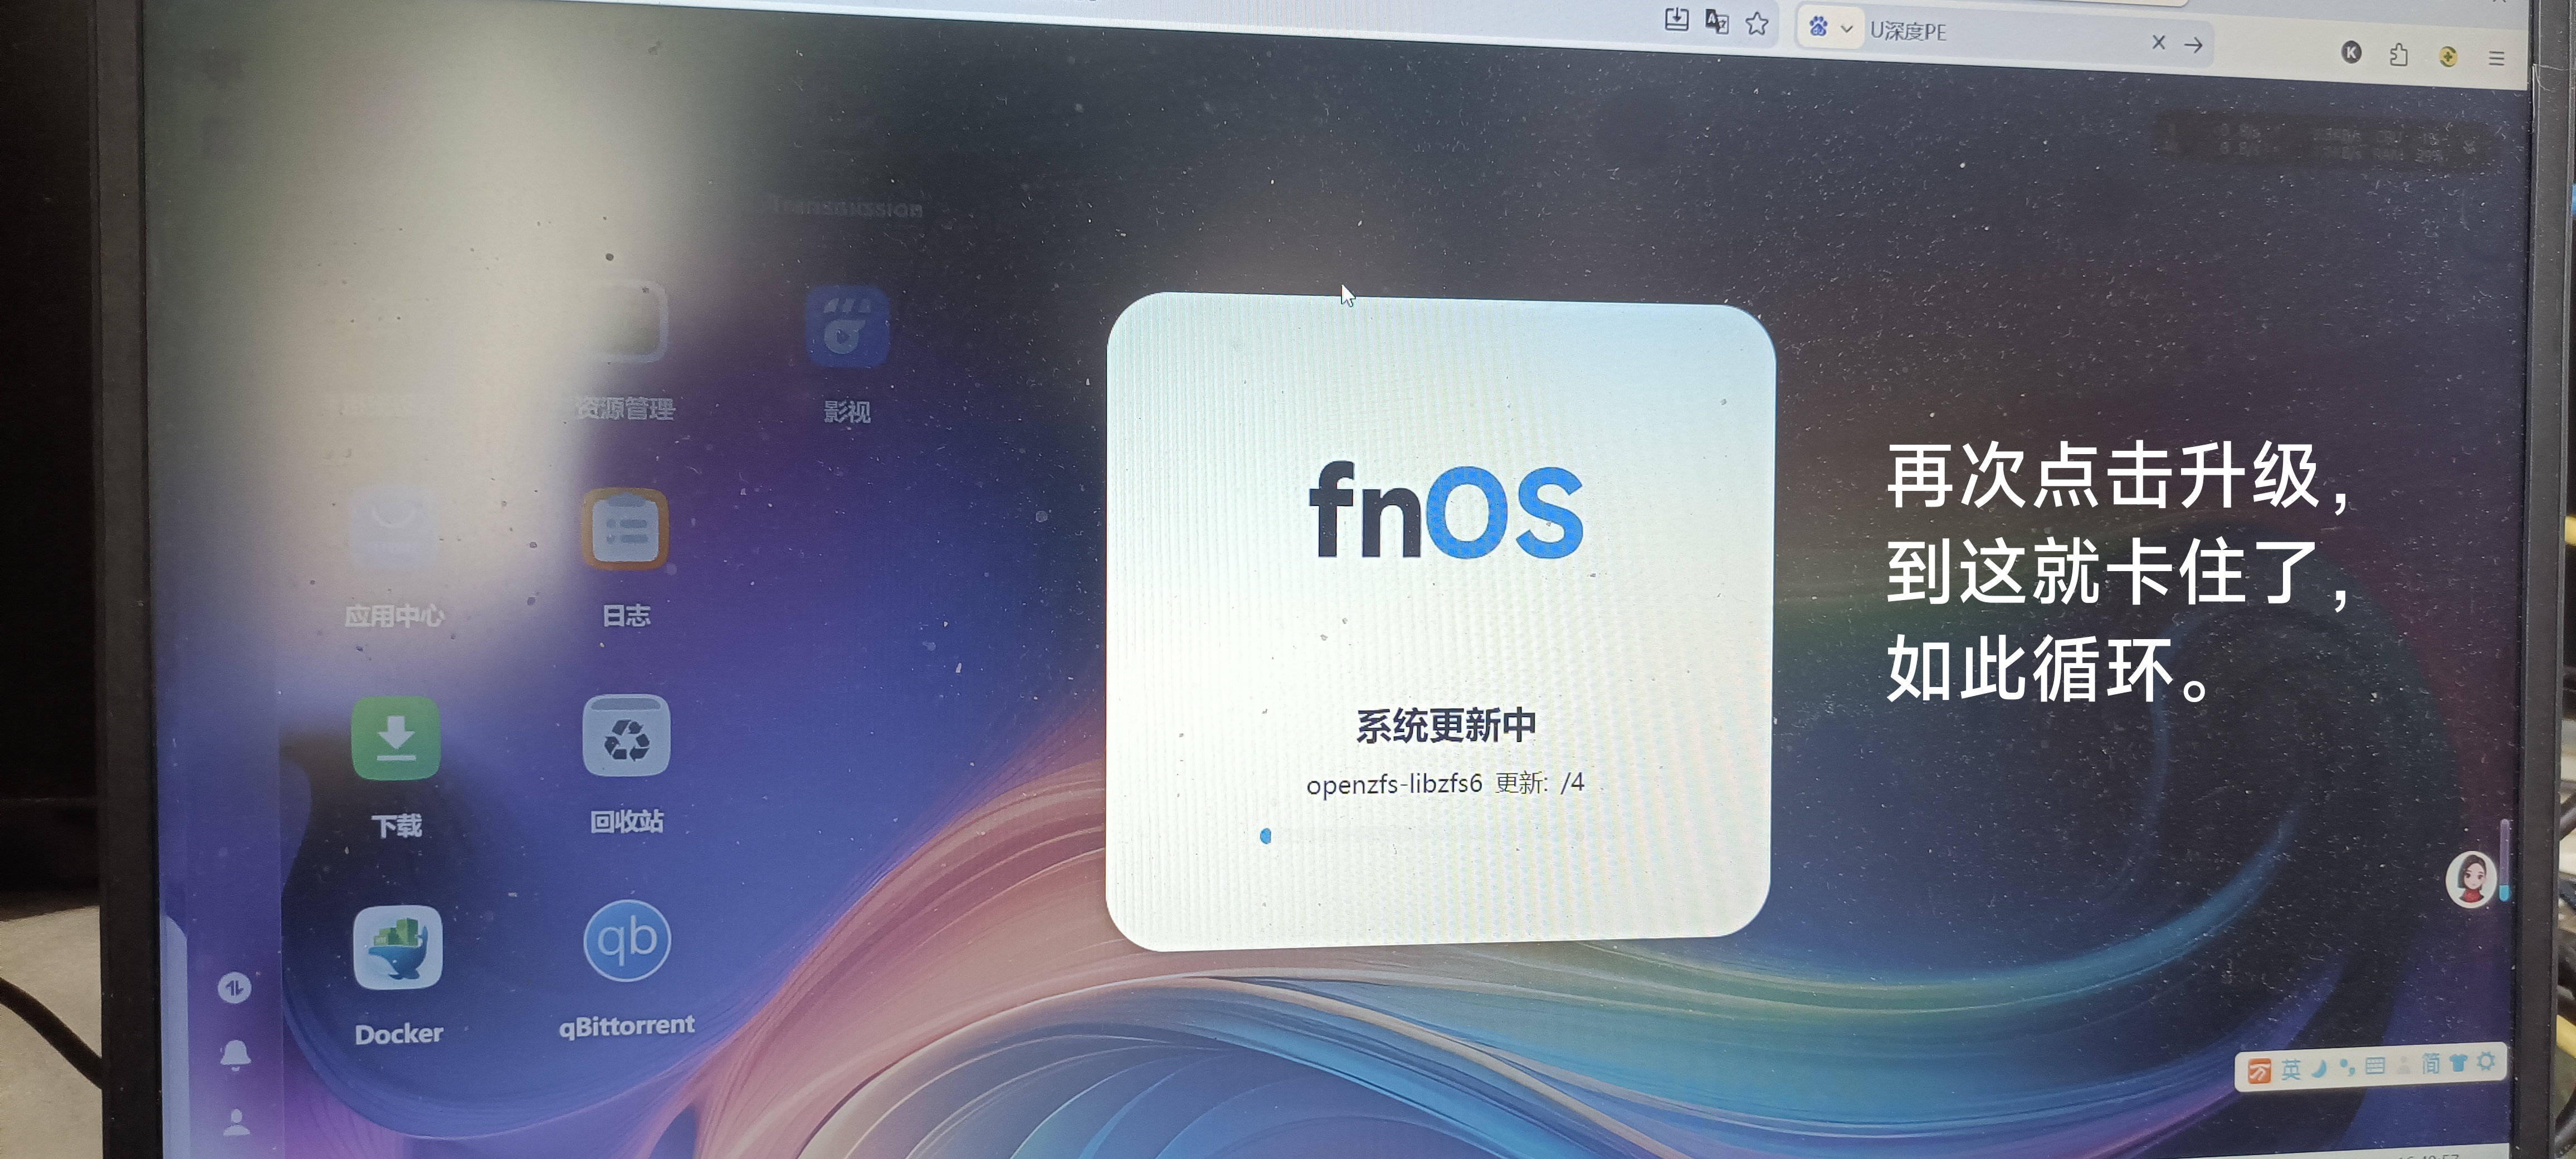Click the openzfs-libzfs6 更新 status text
This screenshot has width=2576, height=1159.
coord(1445,783)
